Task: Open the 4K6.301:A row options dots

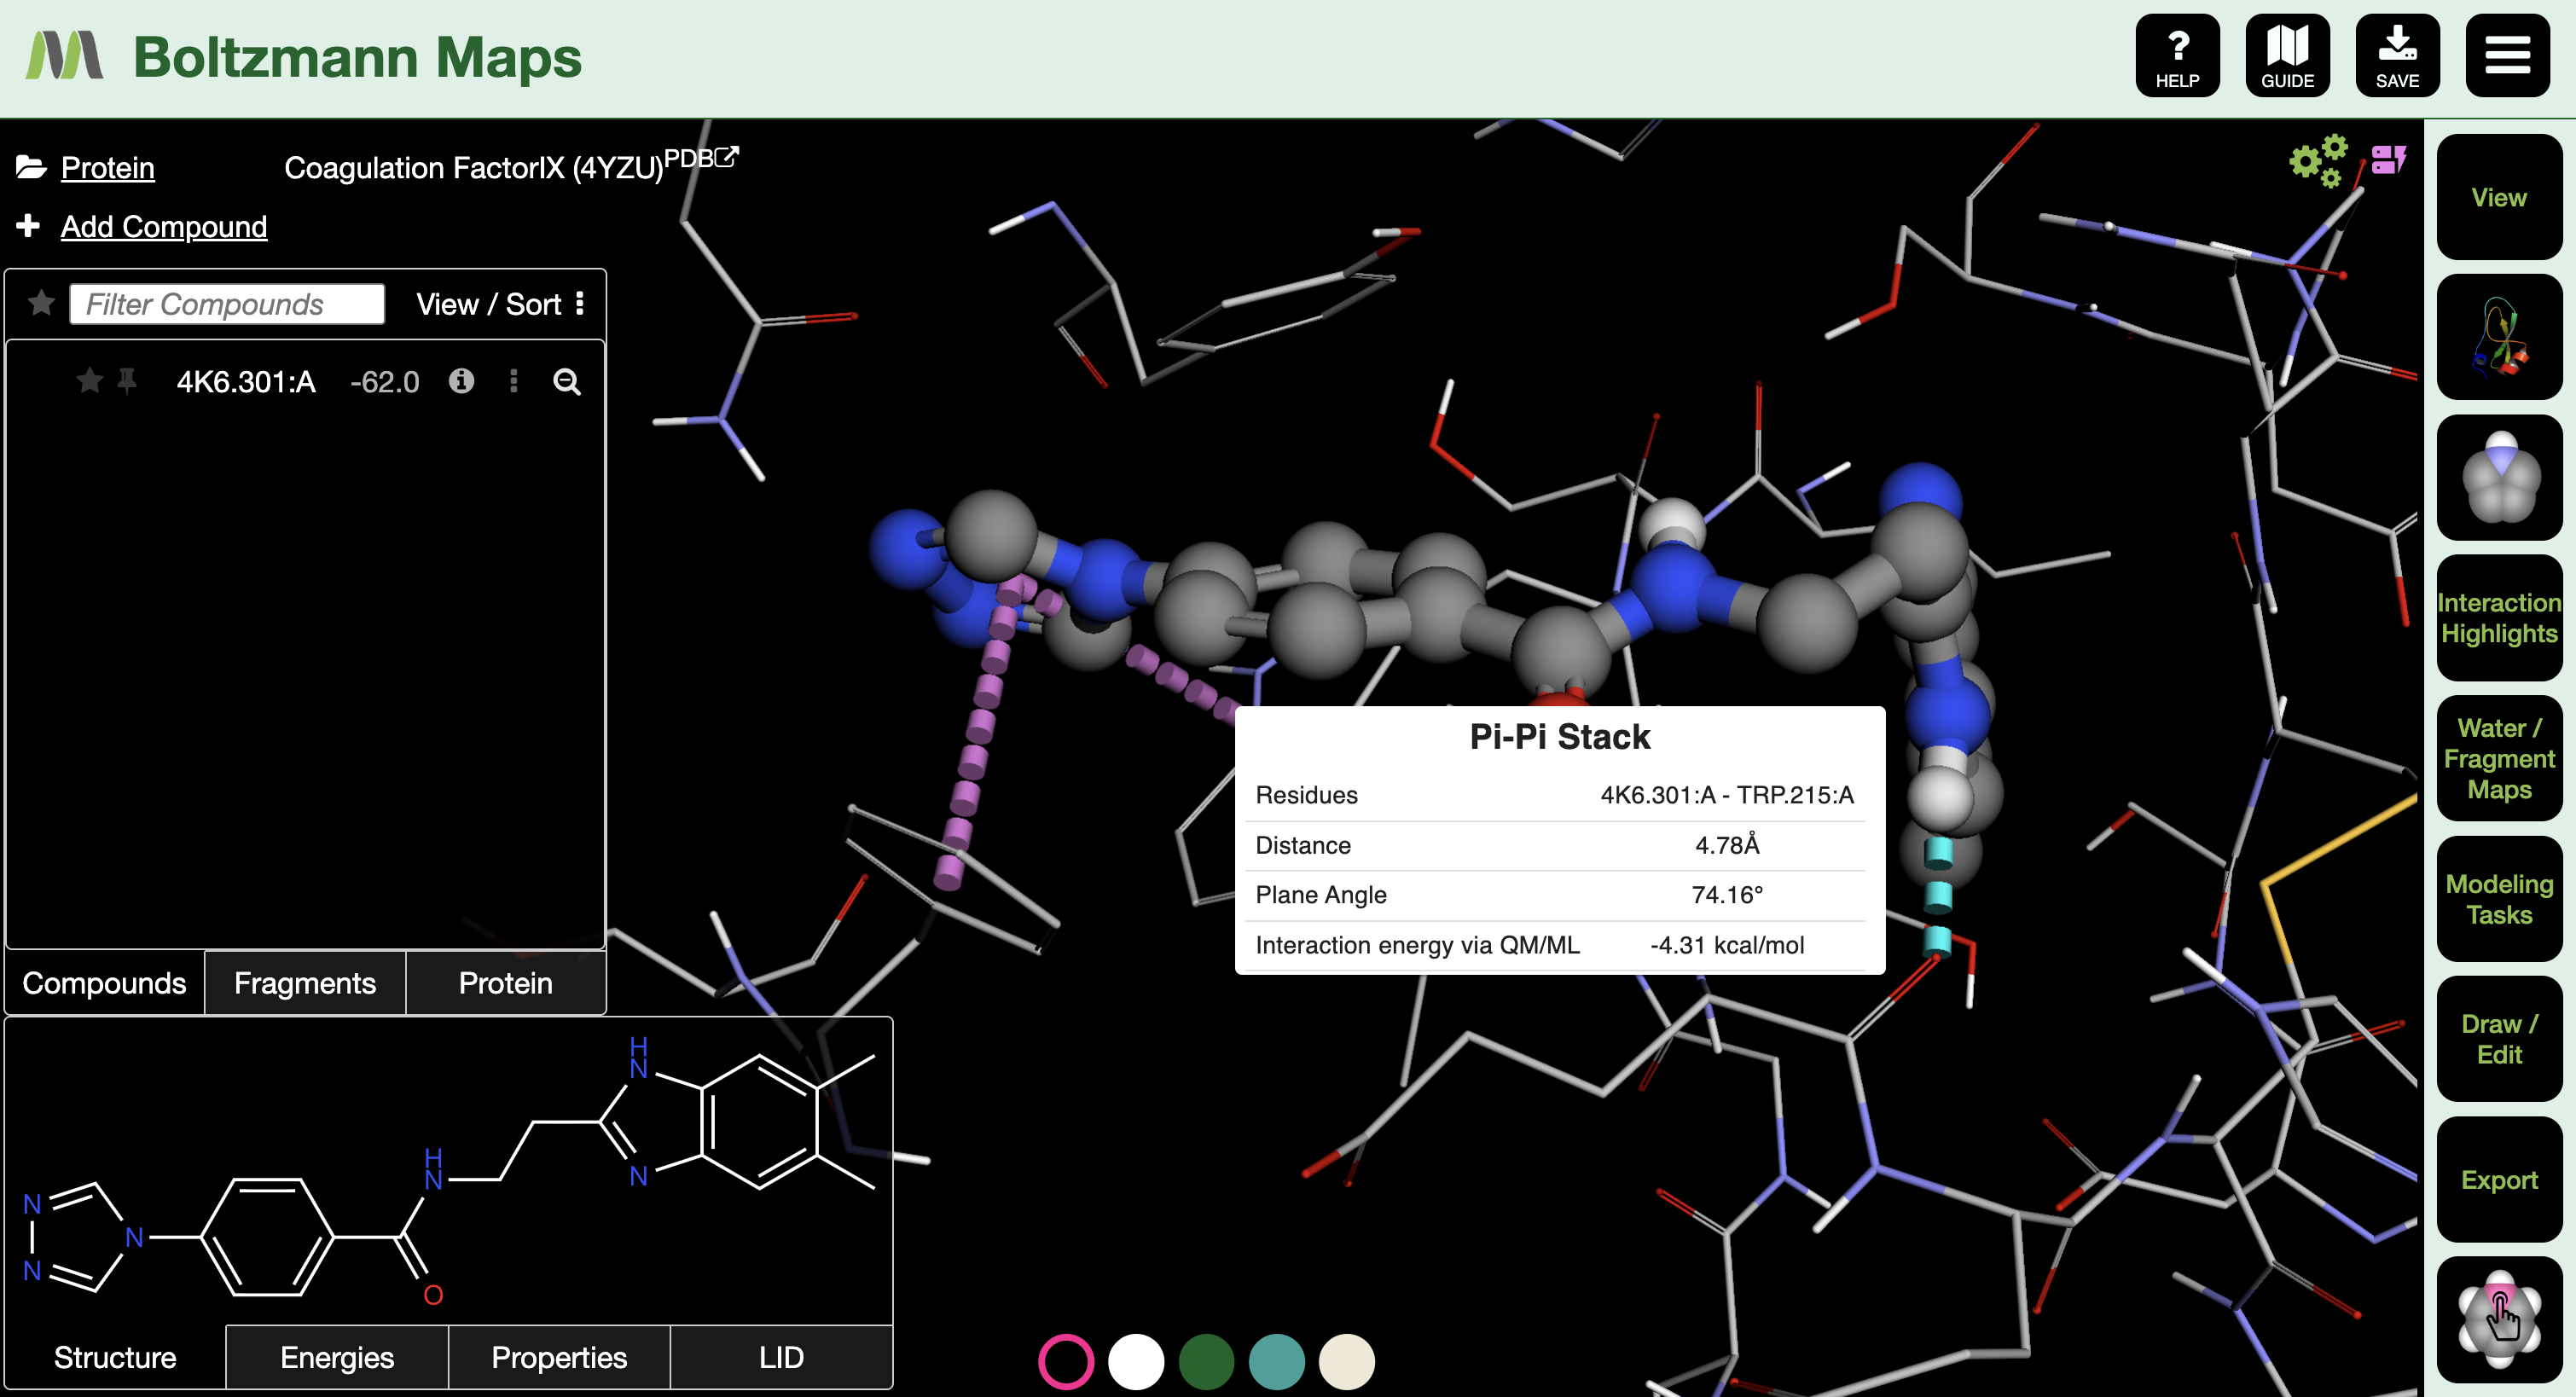Action: pyautogui.click(x=514, y=381)
